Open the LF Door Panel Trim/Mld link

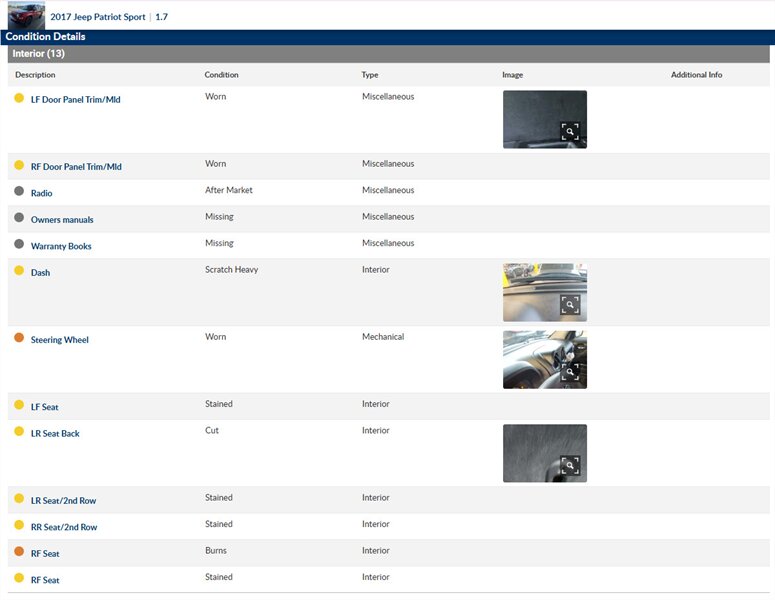pos(75,100)
